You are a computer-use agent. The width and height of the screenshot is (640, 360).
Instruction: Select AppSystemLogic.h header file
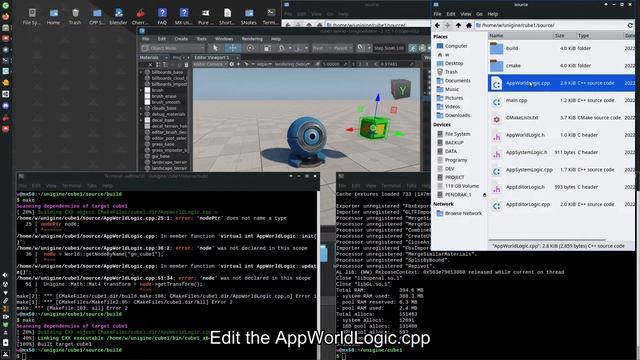[x=561, y=153]
